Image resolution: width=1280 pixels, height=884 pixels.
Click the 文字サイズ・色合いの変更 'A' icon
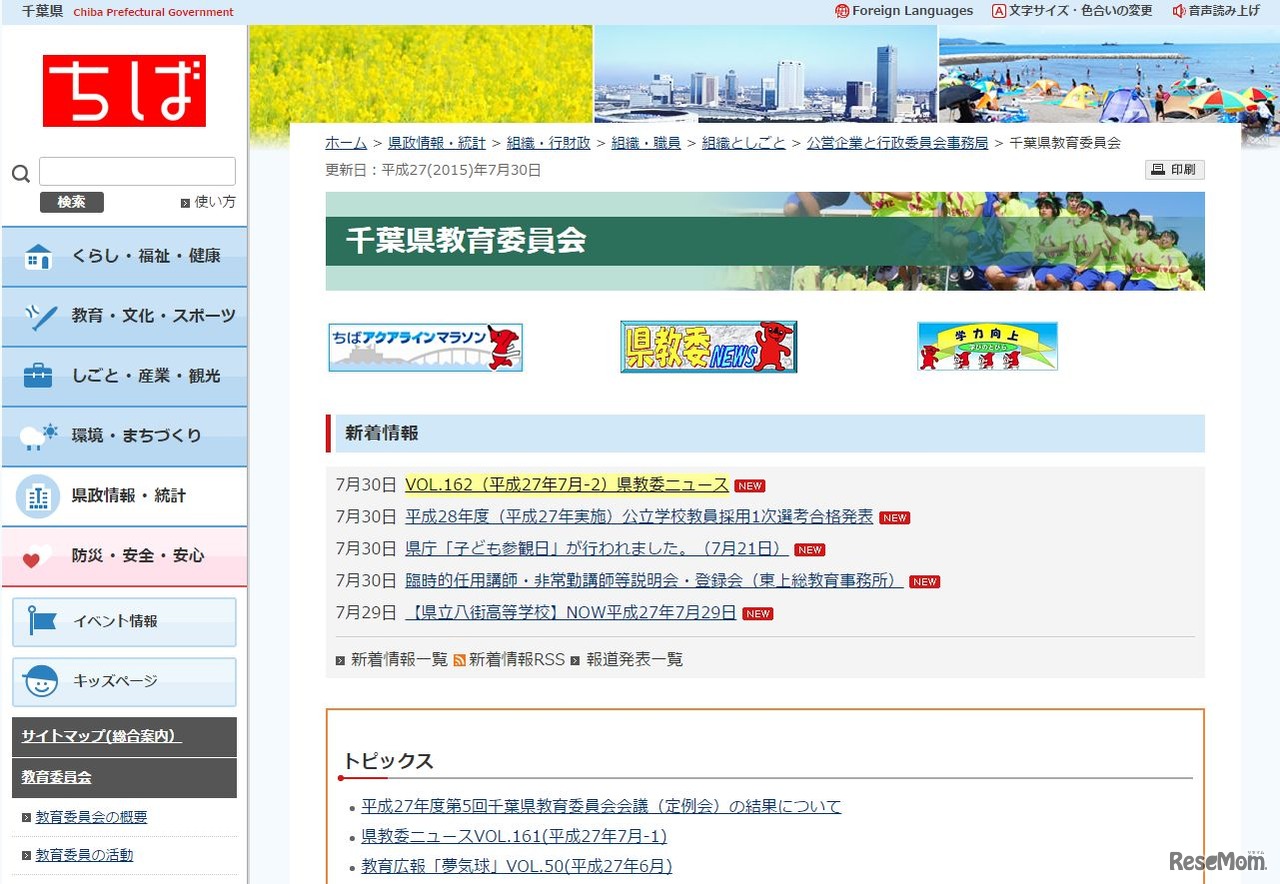[x=999, y=11]
